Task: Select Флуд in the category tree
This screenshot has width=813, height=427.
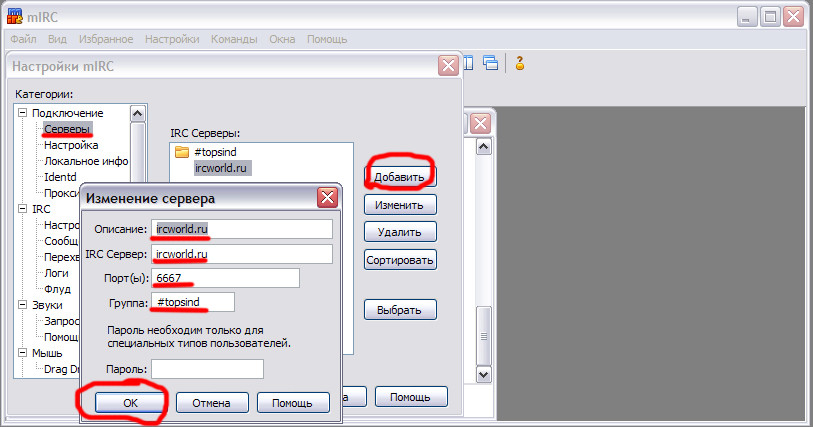Action: pyautogui.click(x=57, y=289)
